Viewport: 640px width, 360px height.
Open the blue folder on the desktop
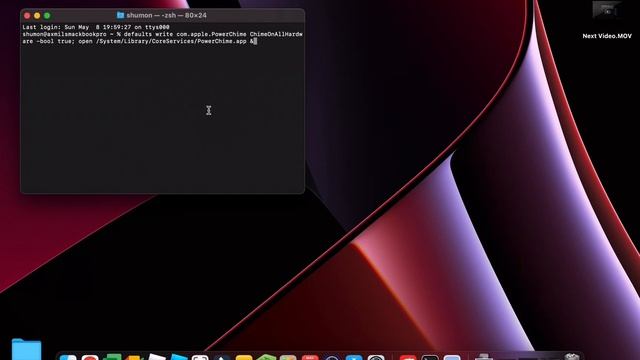coord(26,349)
